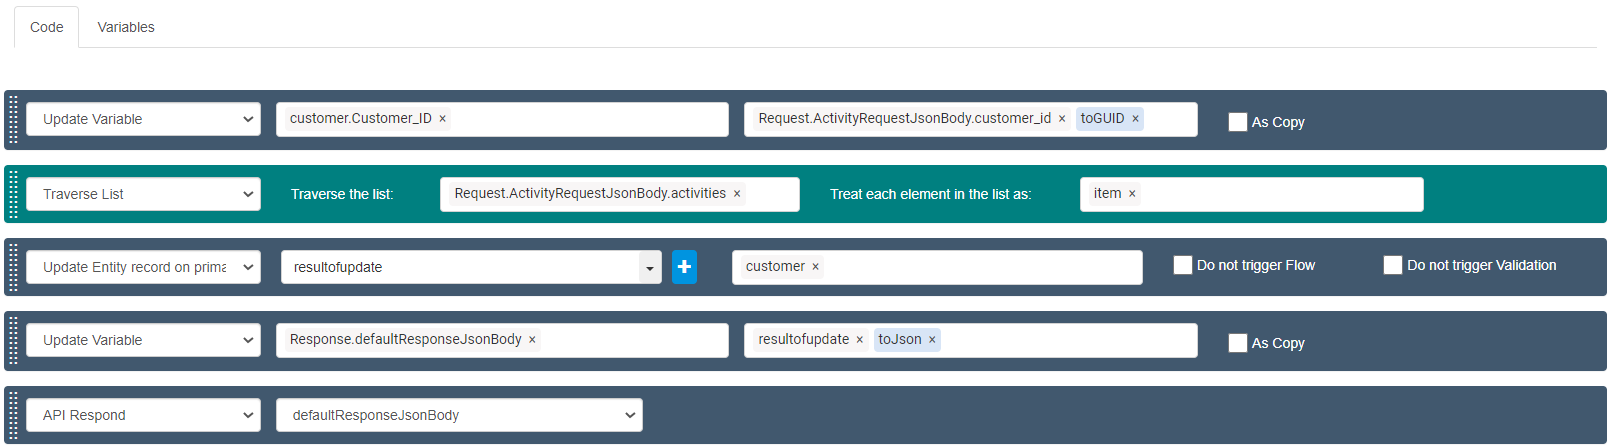
Task: Switch to the Variables tab
Action: [126, 27]
